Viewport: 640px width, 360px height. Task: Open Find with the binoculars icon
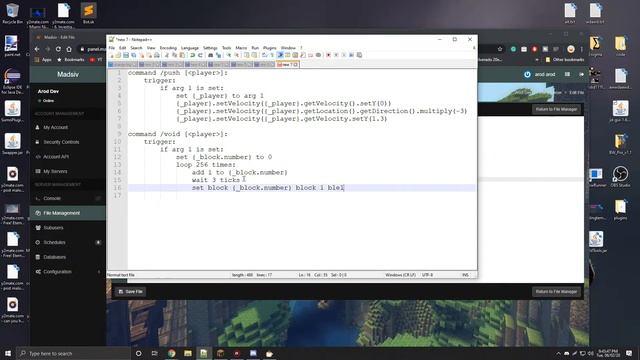point(210,55)
